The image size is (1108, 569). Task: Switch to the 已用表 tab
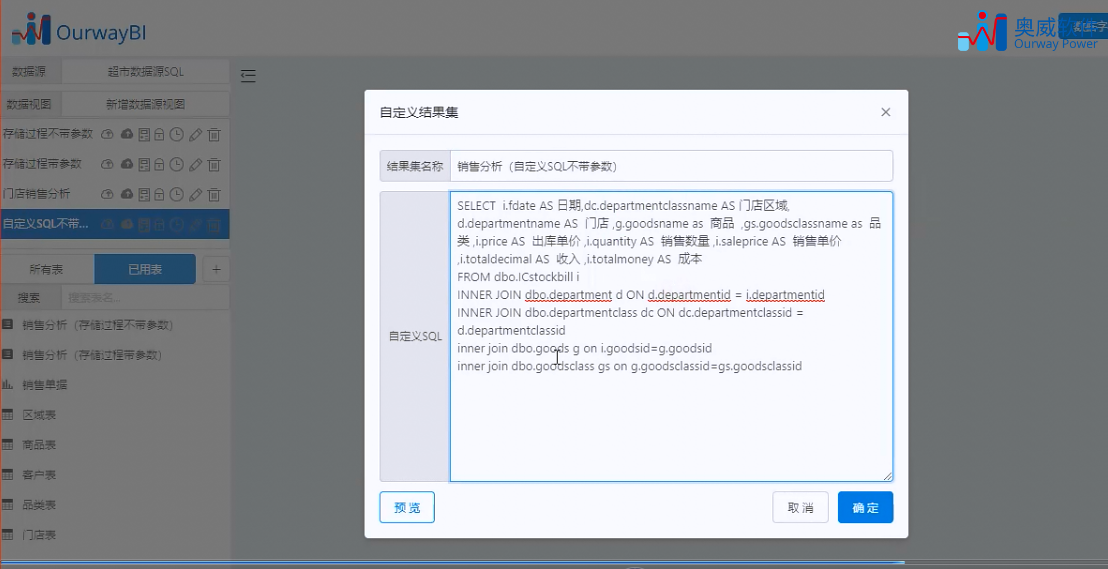(x=145, y=269)
